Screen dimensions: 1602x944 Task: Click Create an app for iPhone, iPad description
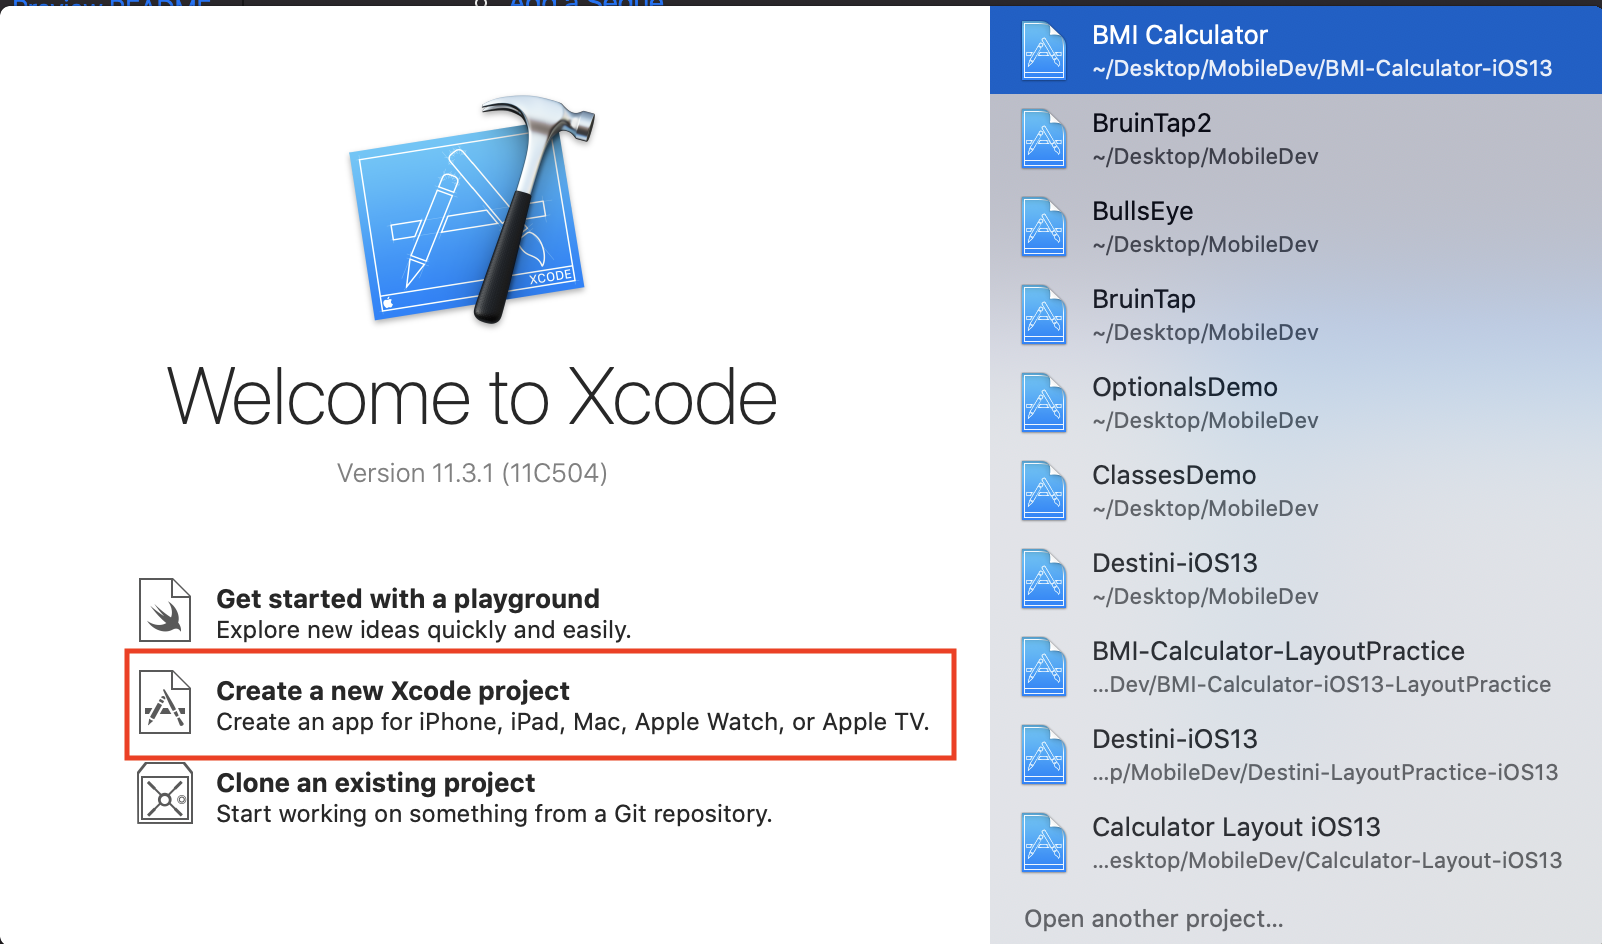click(573, 722)
